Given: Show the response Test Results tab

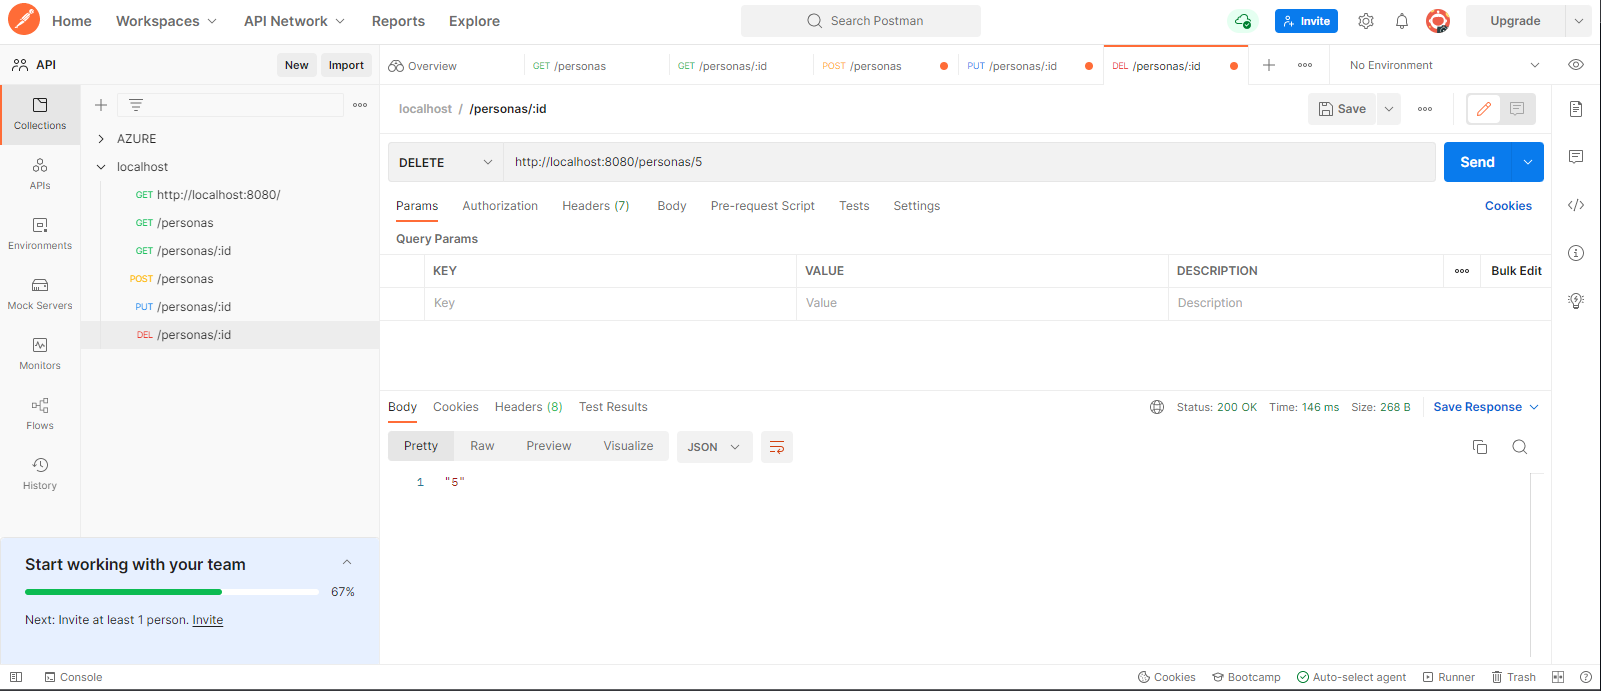Looking at the screenshot, I should [613, 407].
